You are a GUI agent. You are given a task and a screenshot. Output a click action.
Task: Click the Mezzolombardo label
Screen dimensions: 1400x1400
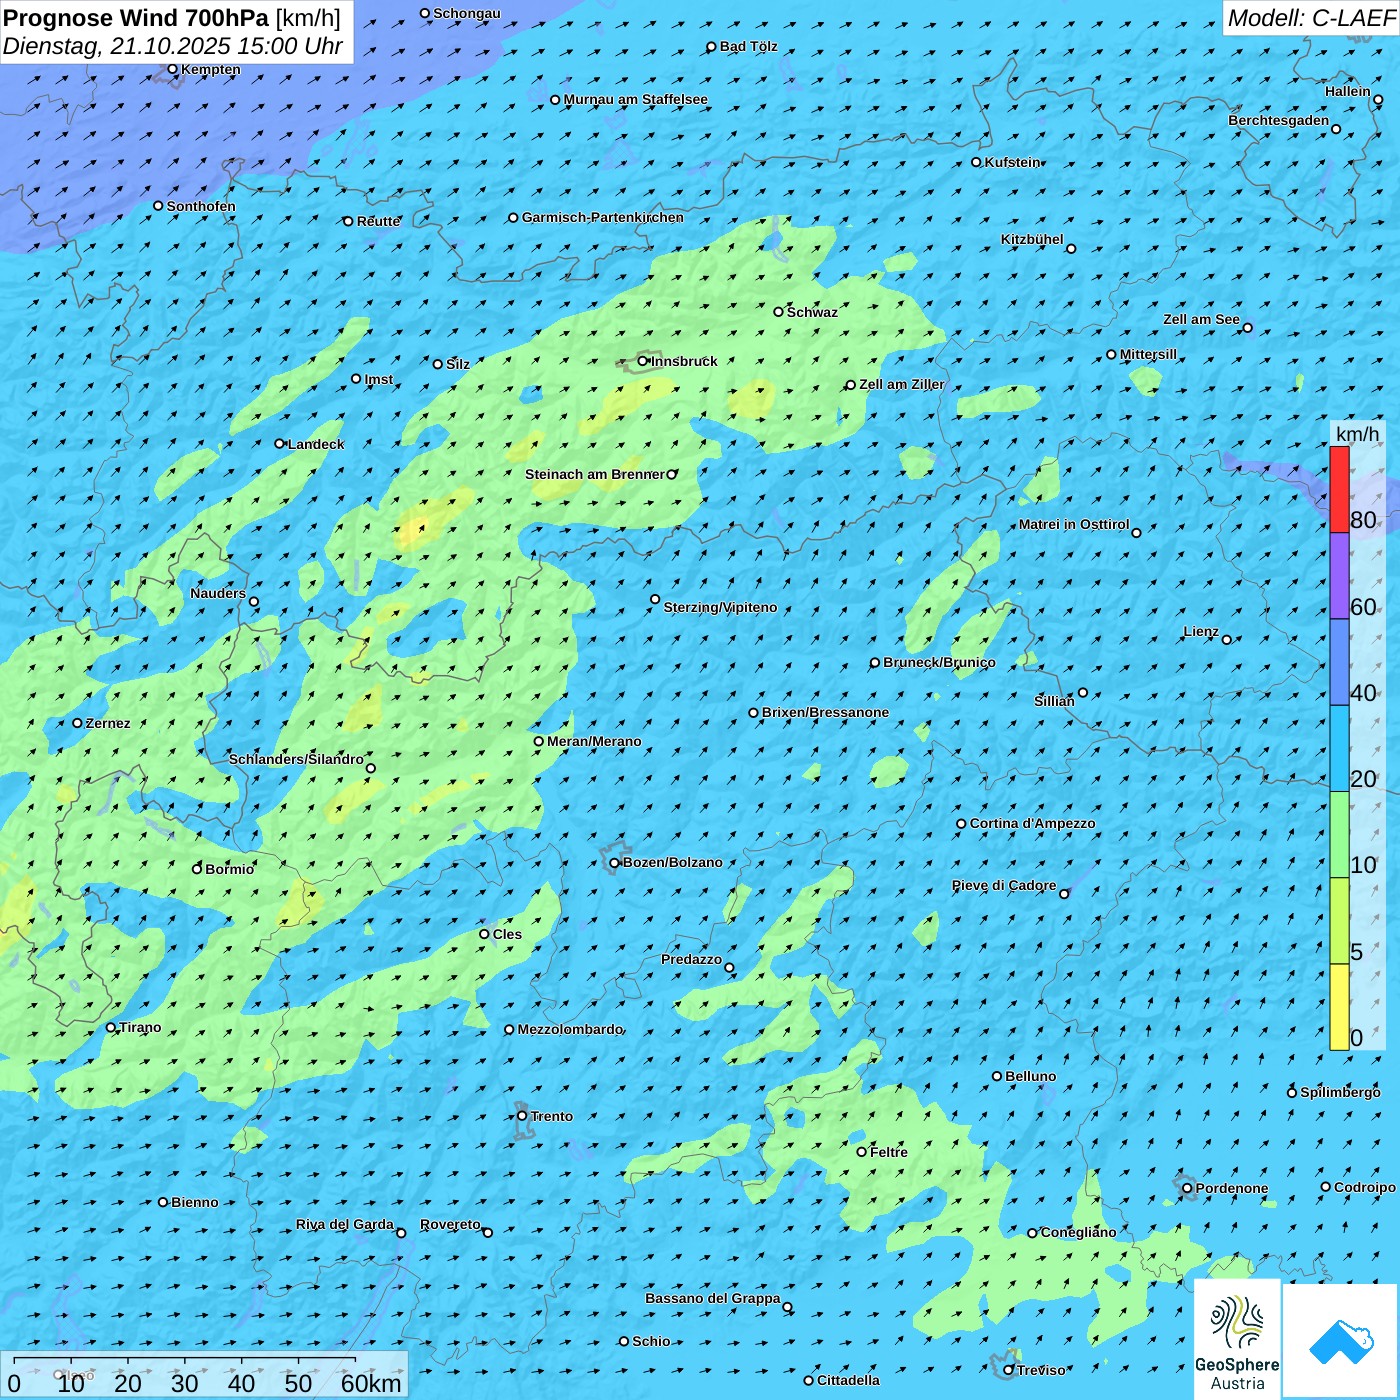pyautogui.click(x=570, y=1029)
